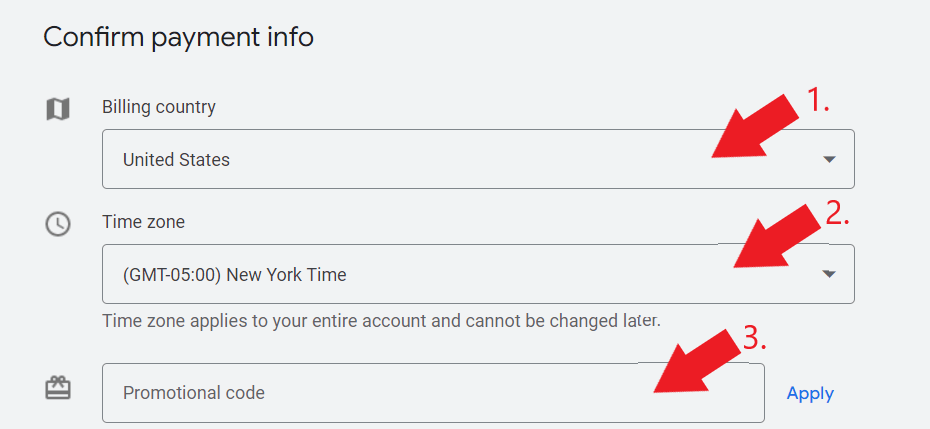Click the United States country value

(176, 159)
